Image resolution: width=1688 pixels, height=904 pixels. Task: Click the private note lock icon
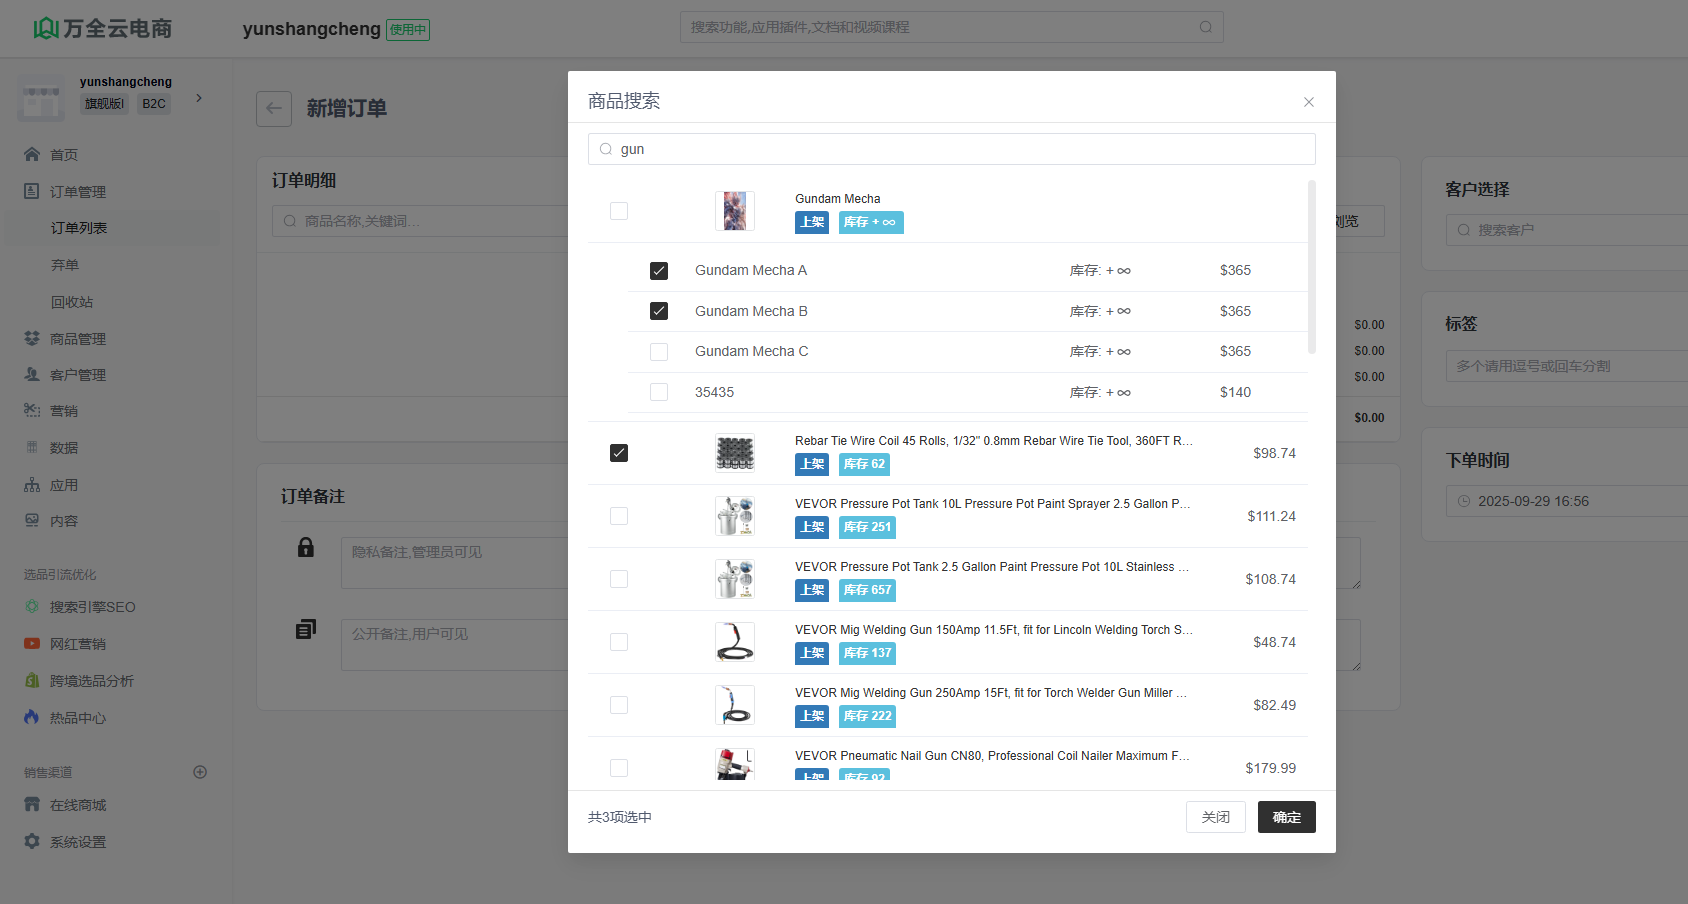(306, 547)
